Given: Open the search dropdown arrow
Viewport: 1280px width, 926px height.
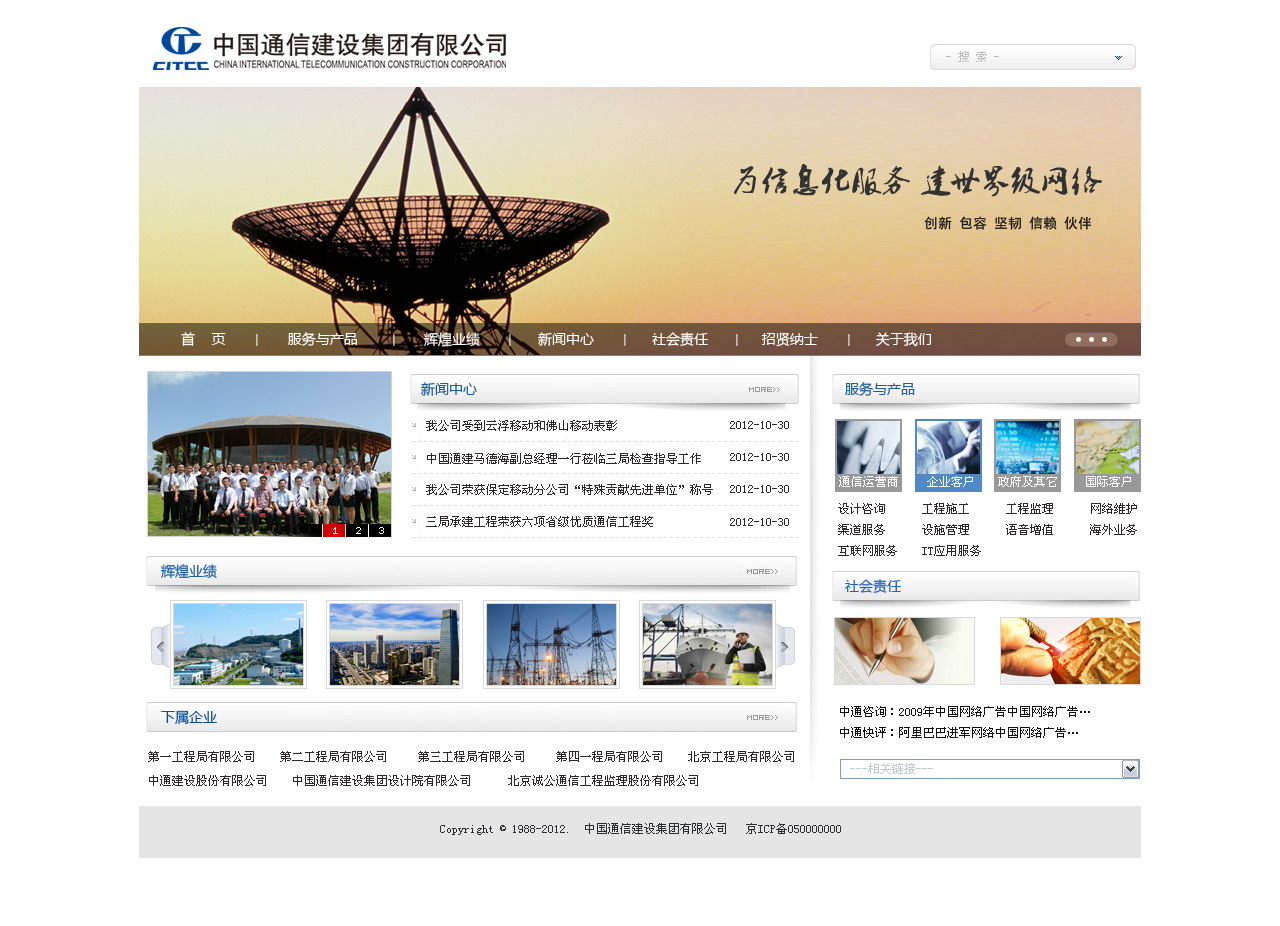Looking at the screenshot, I should tap(1118, 57).
